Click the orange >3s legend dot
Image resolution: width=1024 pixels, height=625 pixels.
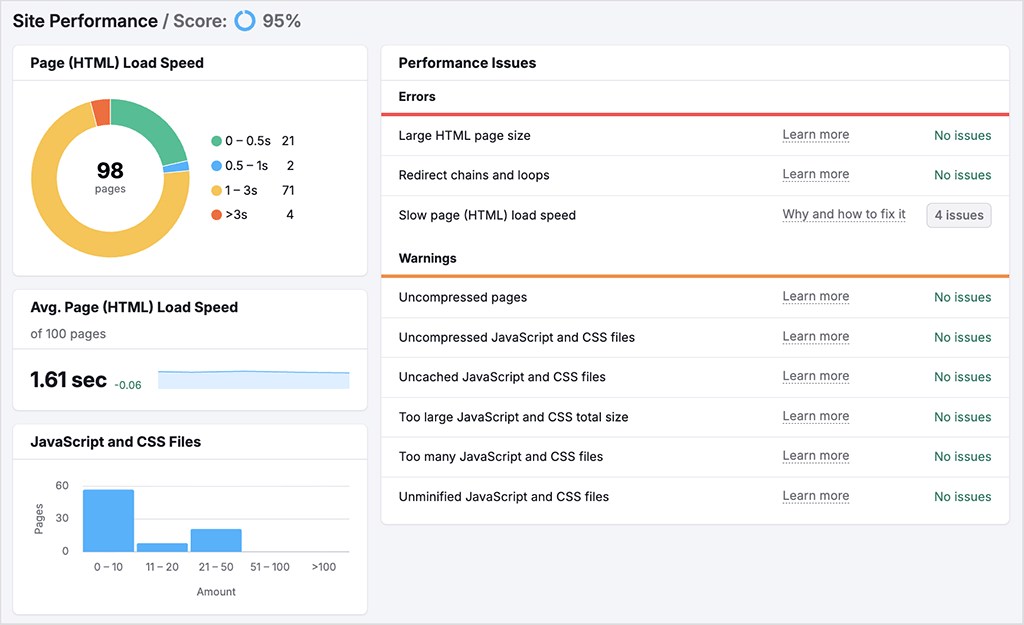(x=216, y=215)
